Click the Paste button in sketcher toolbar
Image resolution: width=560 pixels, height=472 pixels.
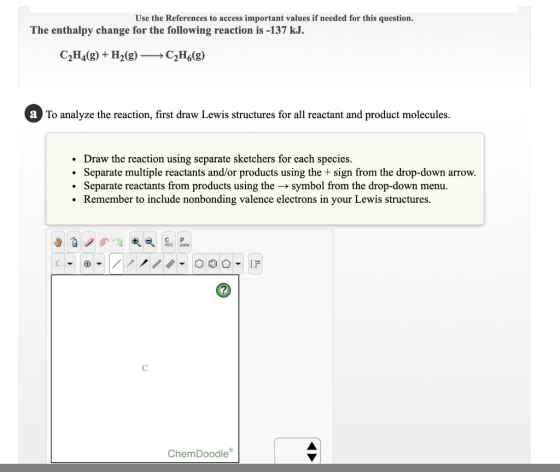(x=184, y=242)
